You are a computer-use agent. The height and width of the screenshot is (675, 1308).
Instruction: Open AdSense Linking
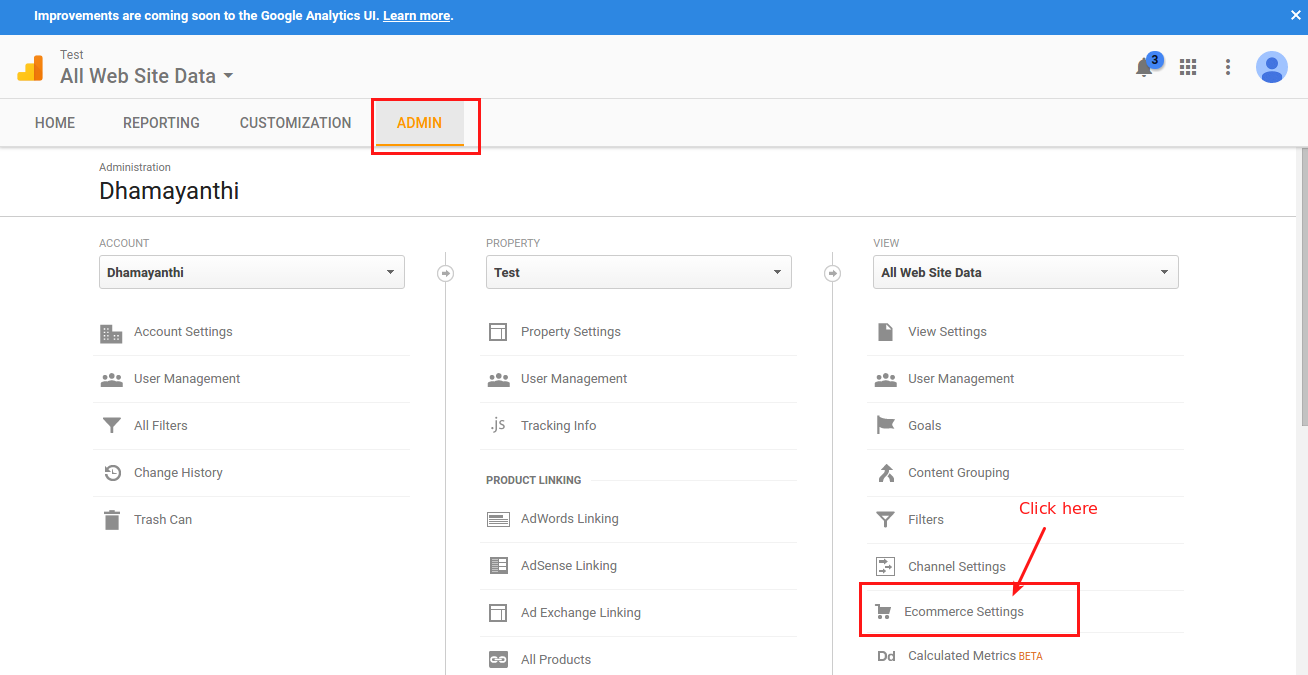[569, 566]
